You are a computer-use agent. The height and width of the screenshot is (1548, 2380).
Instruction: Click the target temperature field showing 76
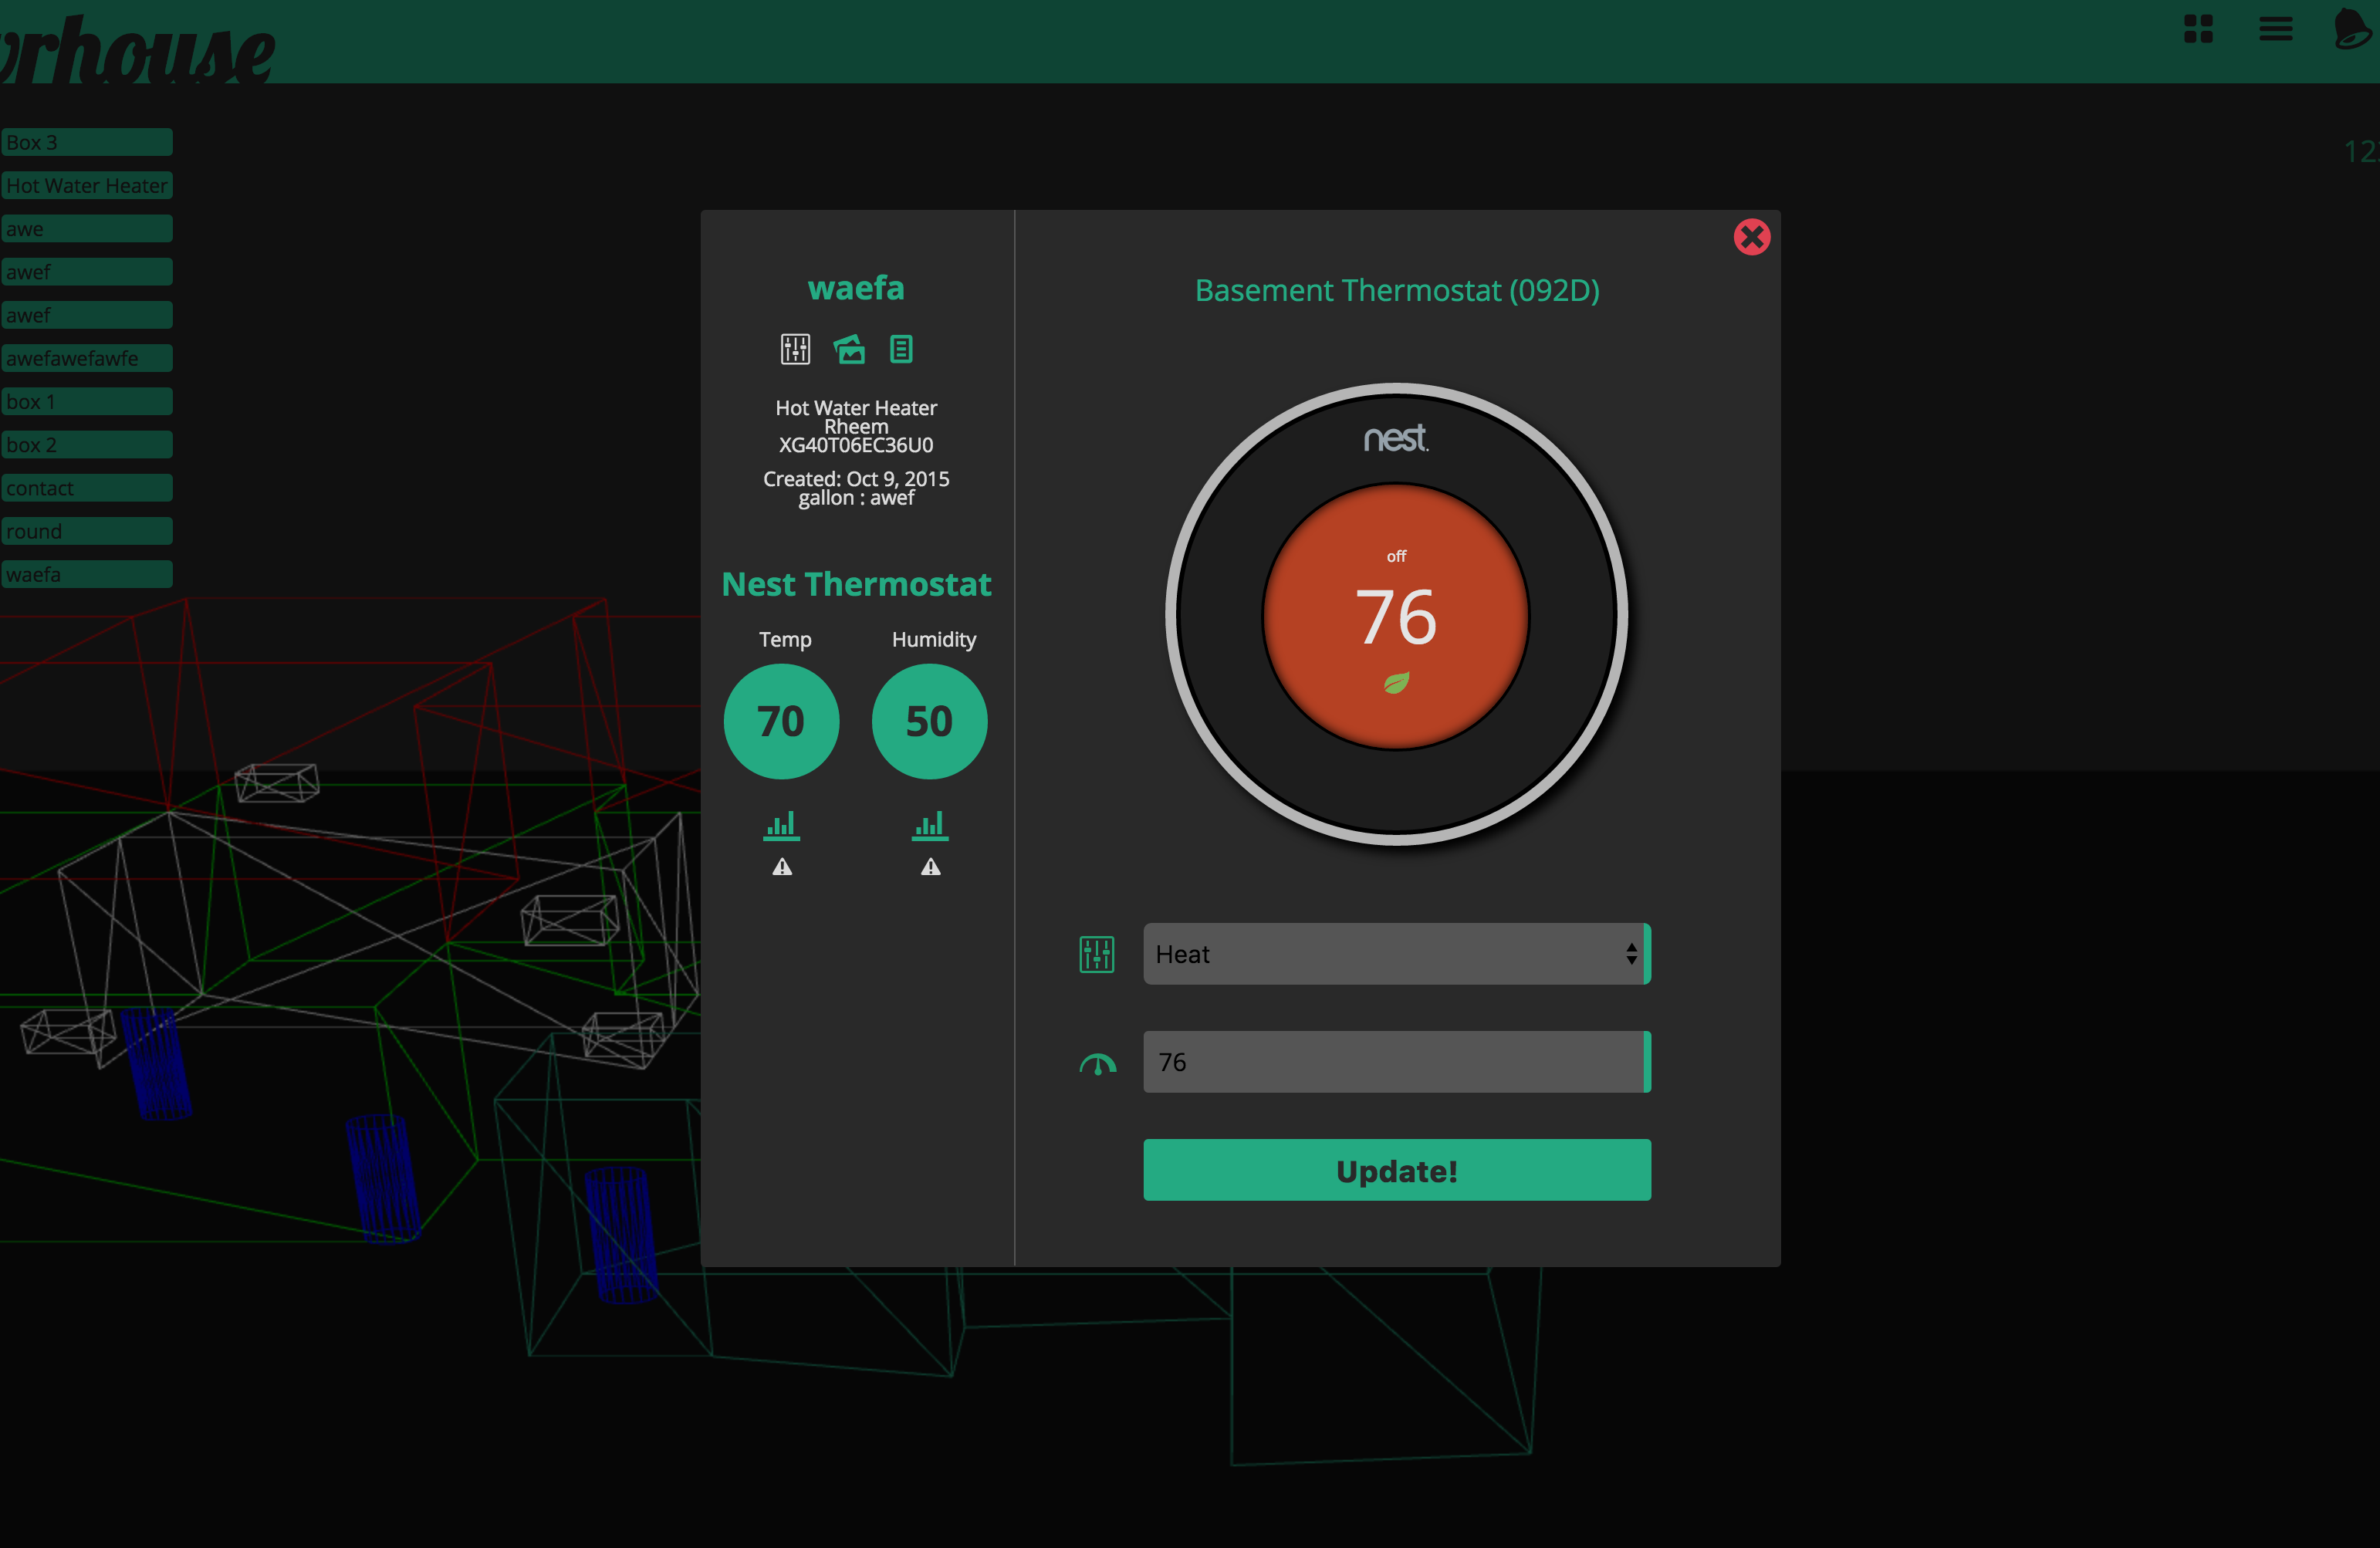[1396, 1062]
